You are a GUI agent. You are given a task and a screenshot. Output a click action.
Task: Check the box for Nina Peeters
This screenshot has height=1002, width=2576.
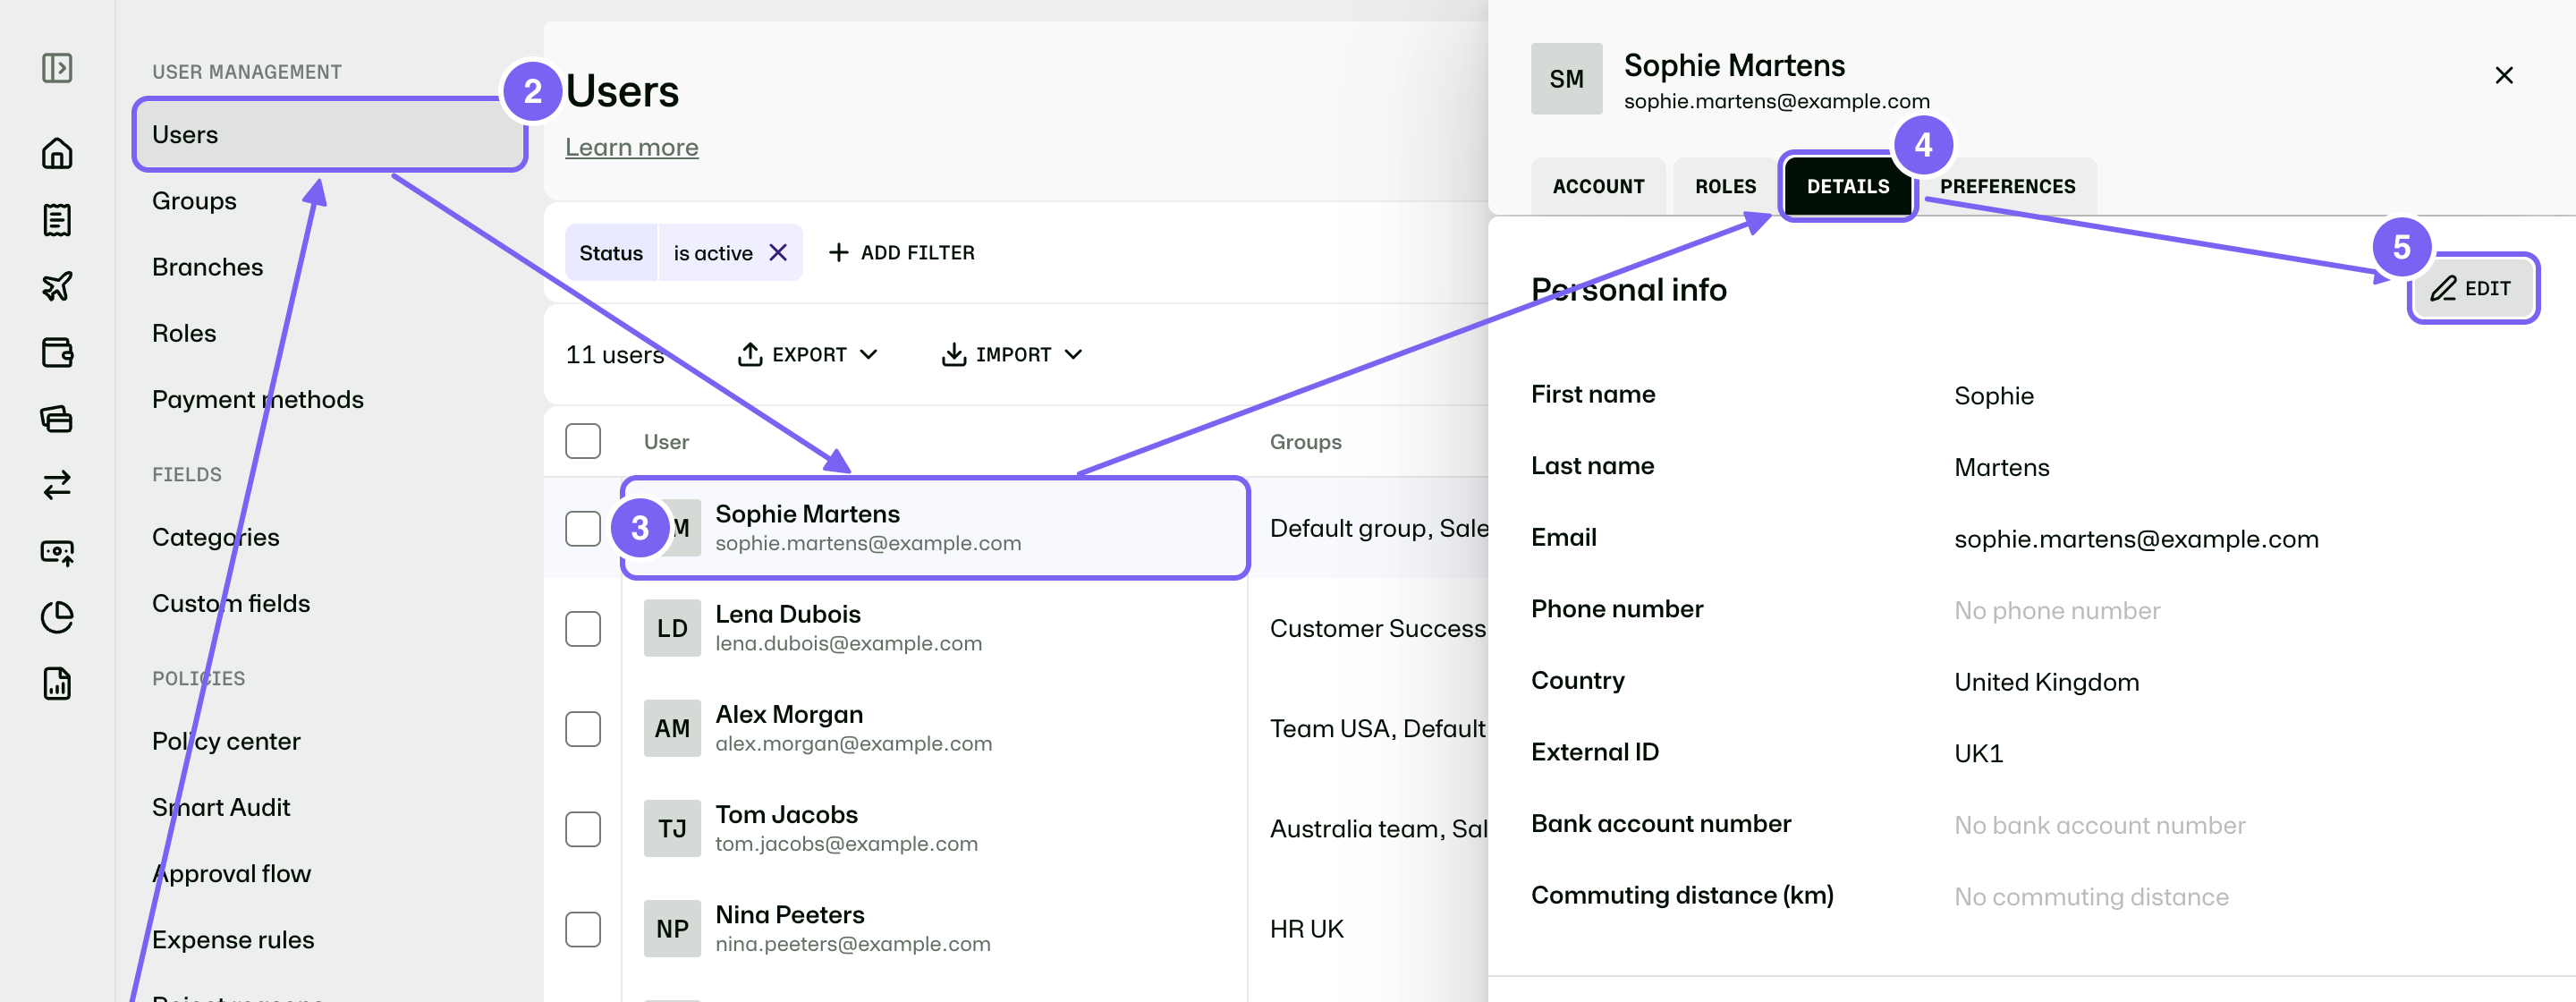583,928
